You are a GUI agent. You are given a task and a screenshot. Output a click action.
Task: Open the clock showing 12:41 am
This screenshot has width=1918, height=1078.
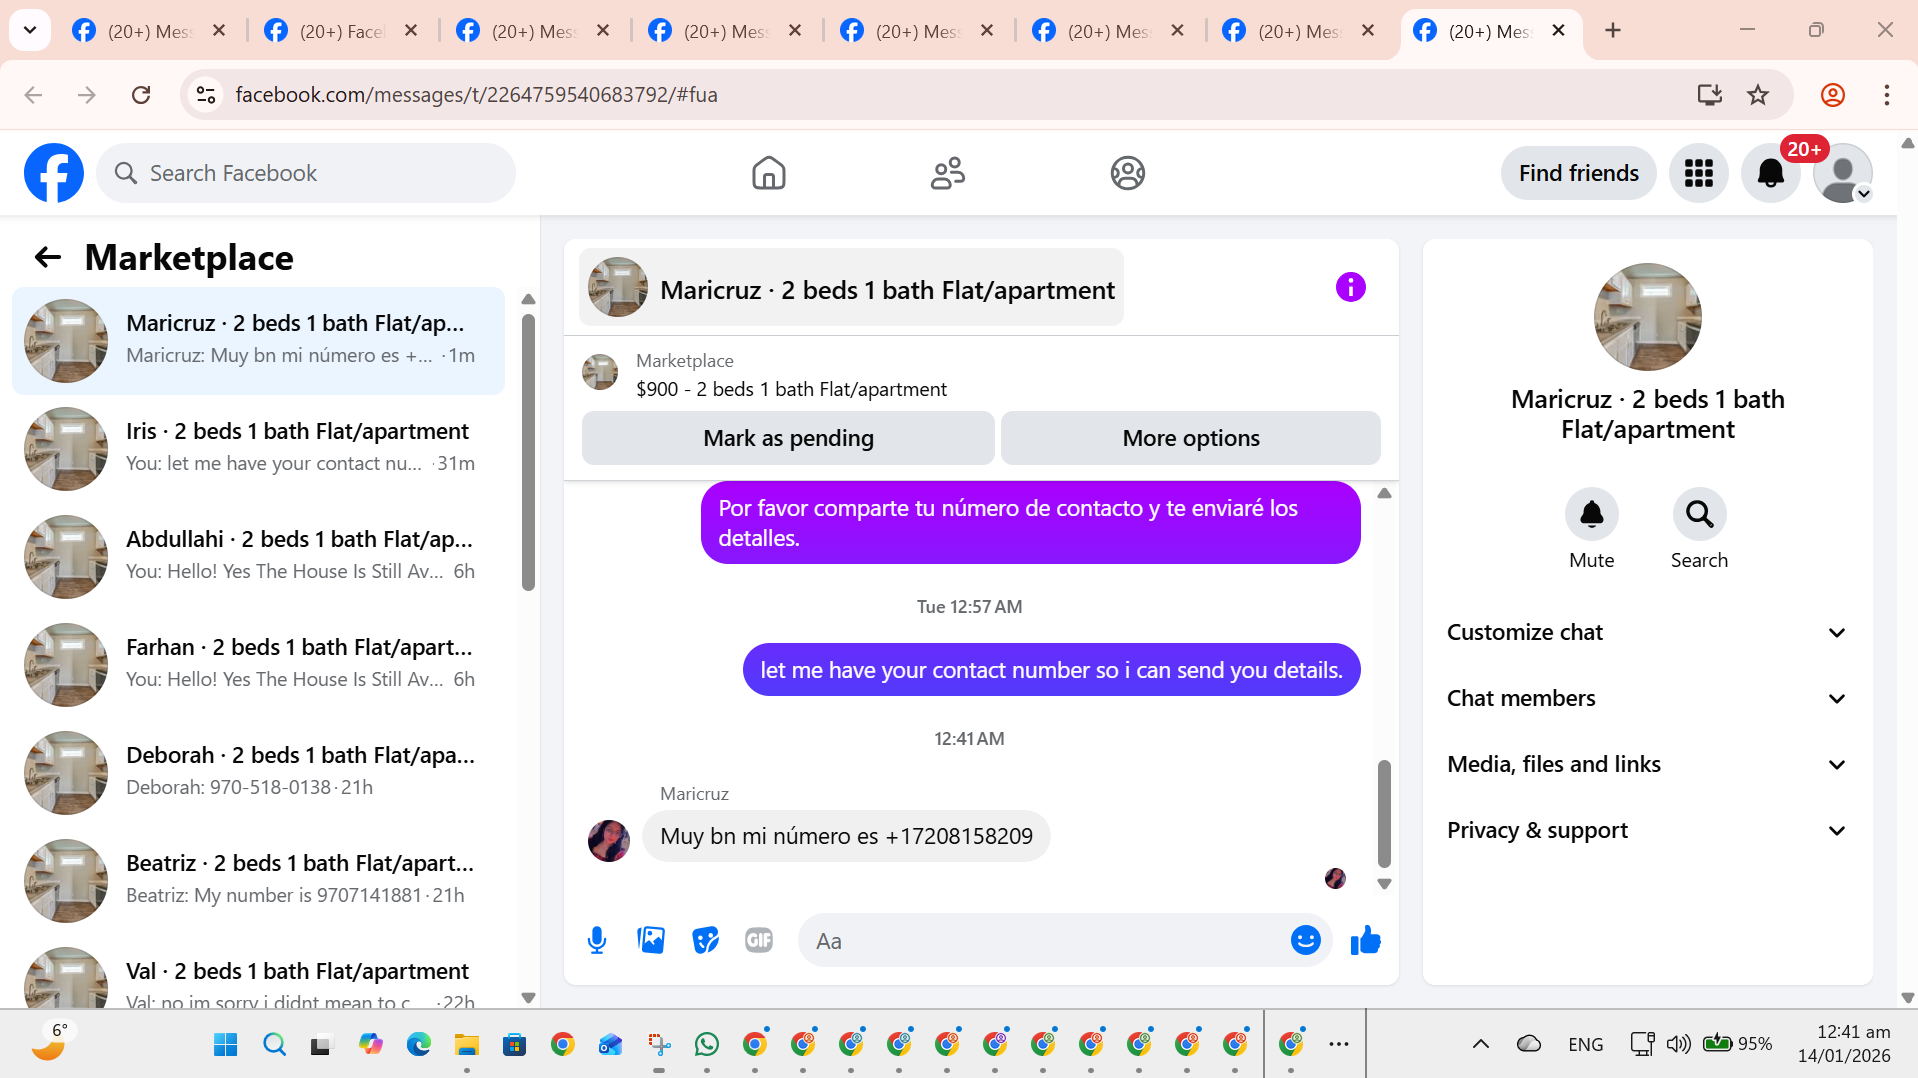[x=1843, y=1044]
